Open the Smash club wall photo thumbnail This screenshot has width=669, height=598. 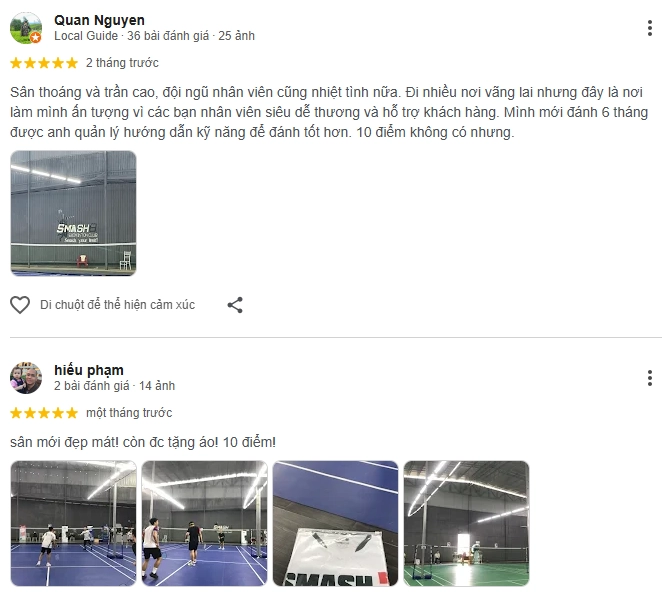tap(73, 213)
